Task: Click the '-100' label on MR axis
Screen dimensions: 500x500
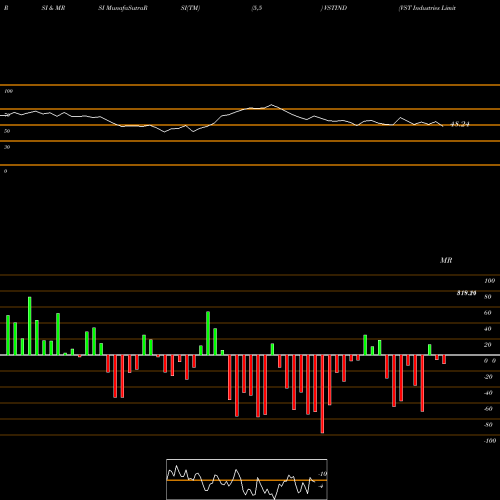Action: point(490,441)
